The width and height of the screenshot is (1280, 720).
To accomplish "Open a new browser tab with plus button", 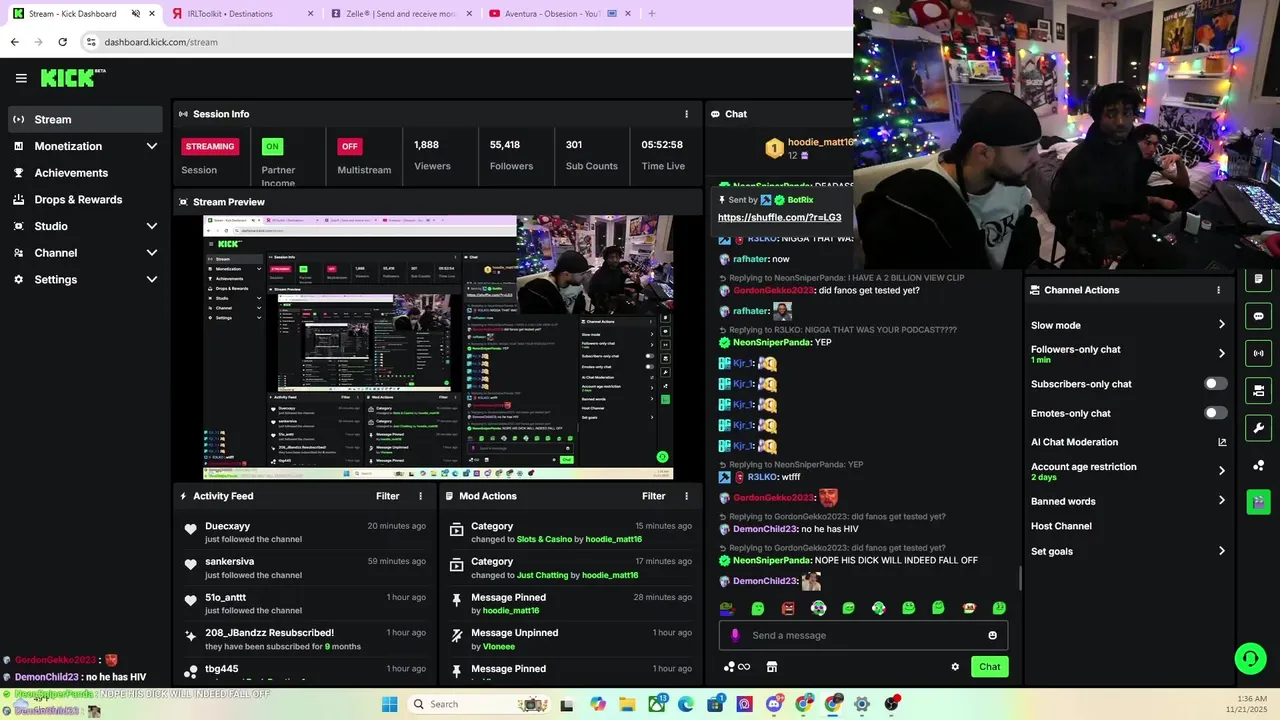I will [651, 14].
